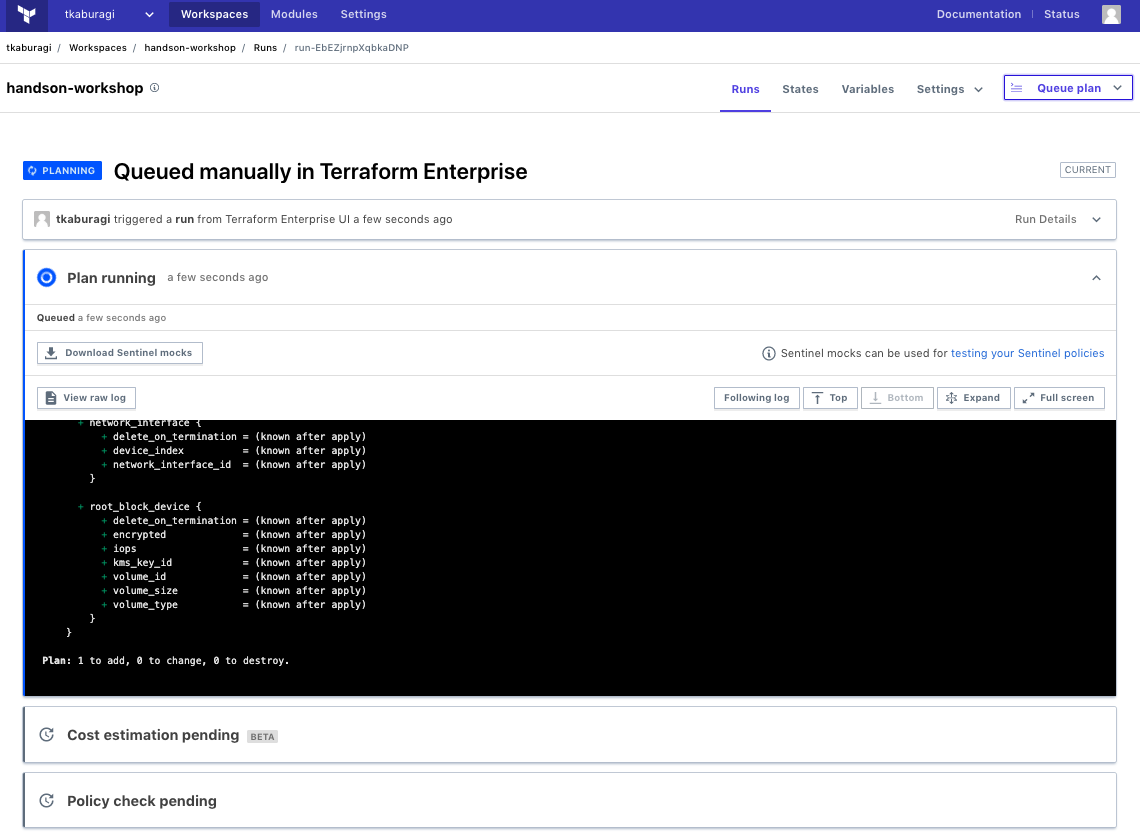Open the user avatar menu
Viewport: 1140px width, 834px height.
coord(1111,14)
